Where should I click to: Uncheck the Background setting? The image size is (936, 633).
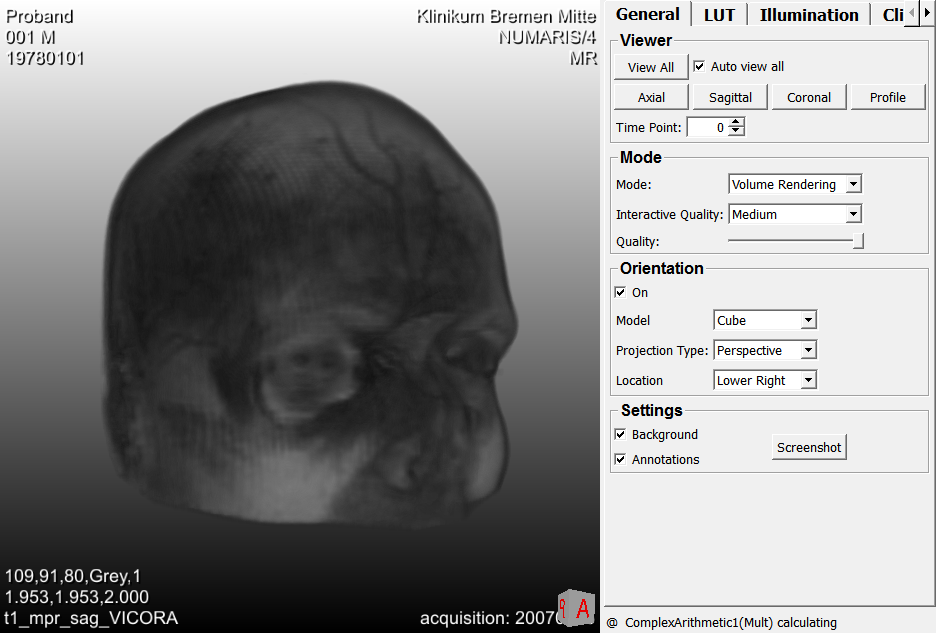point(621,434)
